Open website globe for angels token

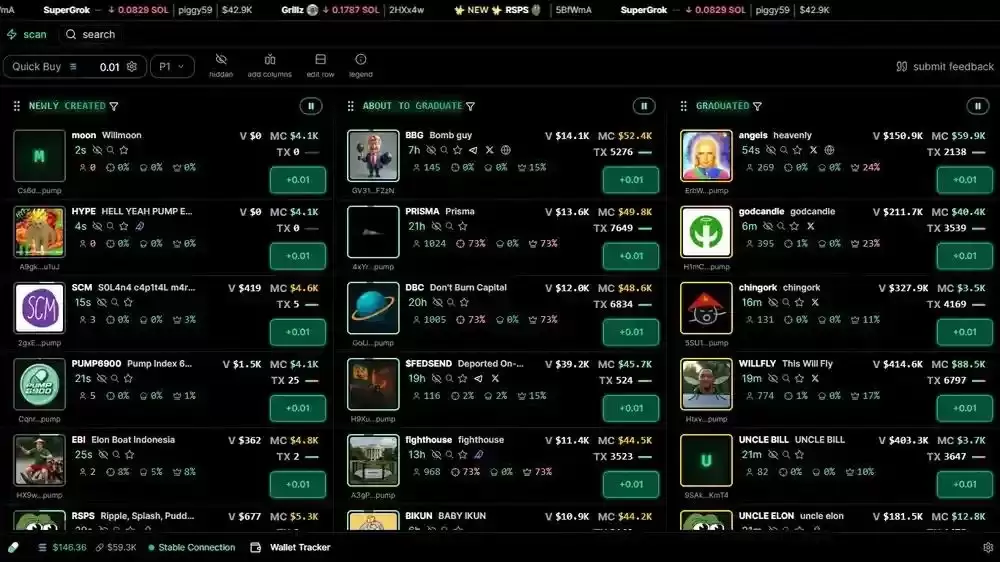[829, 150]
